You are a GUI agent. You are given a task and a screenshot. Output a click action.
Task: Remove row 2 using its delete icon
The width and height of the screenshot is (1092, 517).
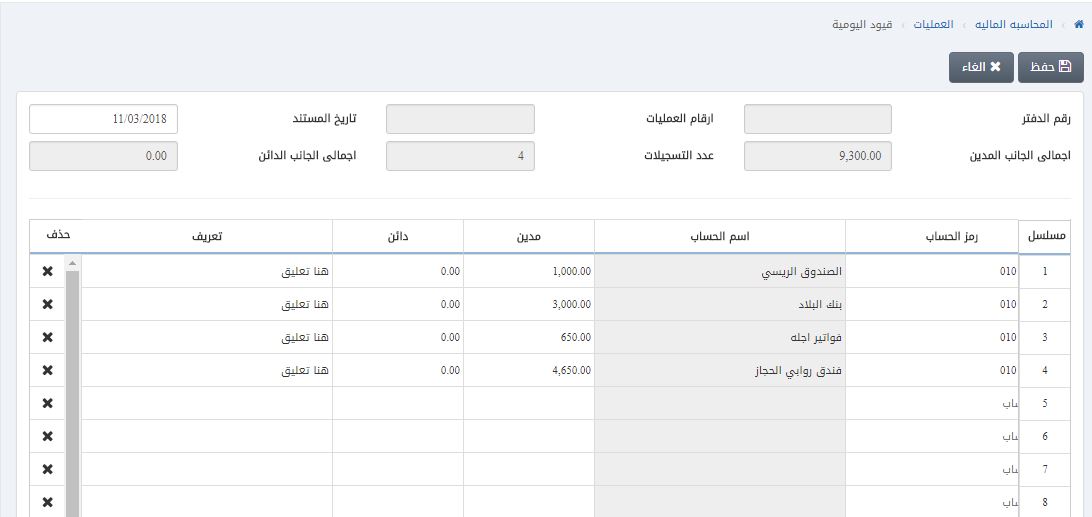tap(47, 304)
